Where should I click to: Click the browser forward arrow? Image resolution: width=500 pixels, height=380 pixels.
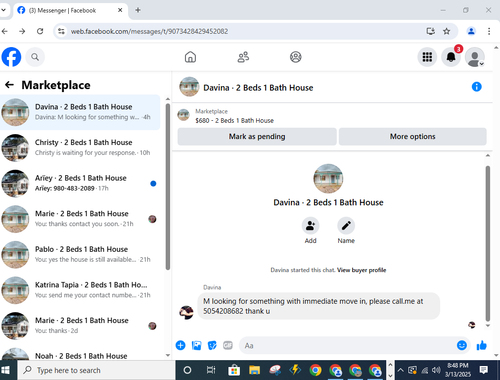tap(22, 31)
